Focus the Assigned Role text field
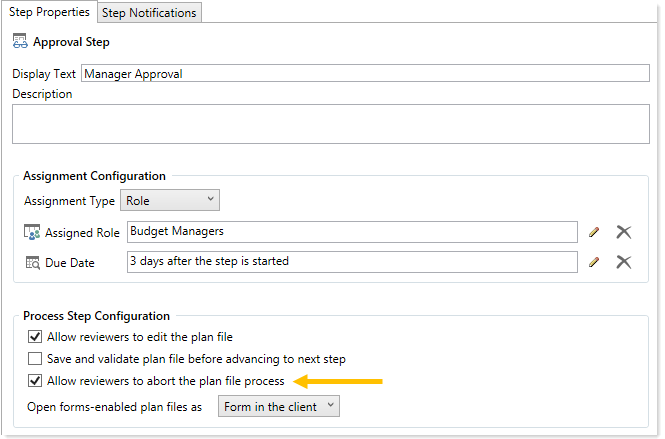Image resolution: width=665 pixels, height=439 pixels. coord(352,232)
